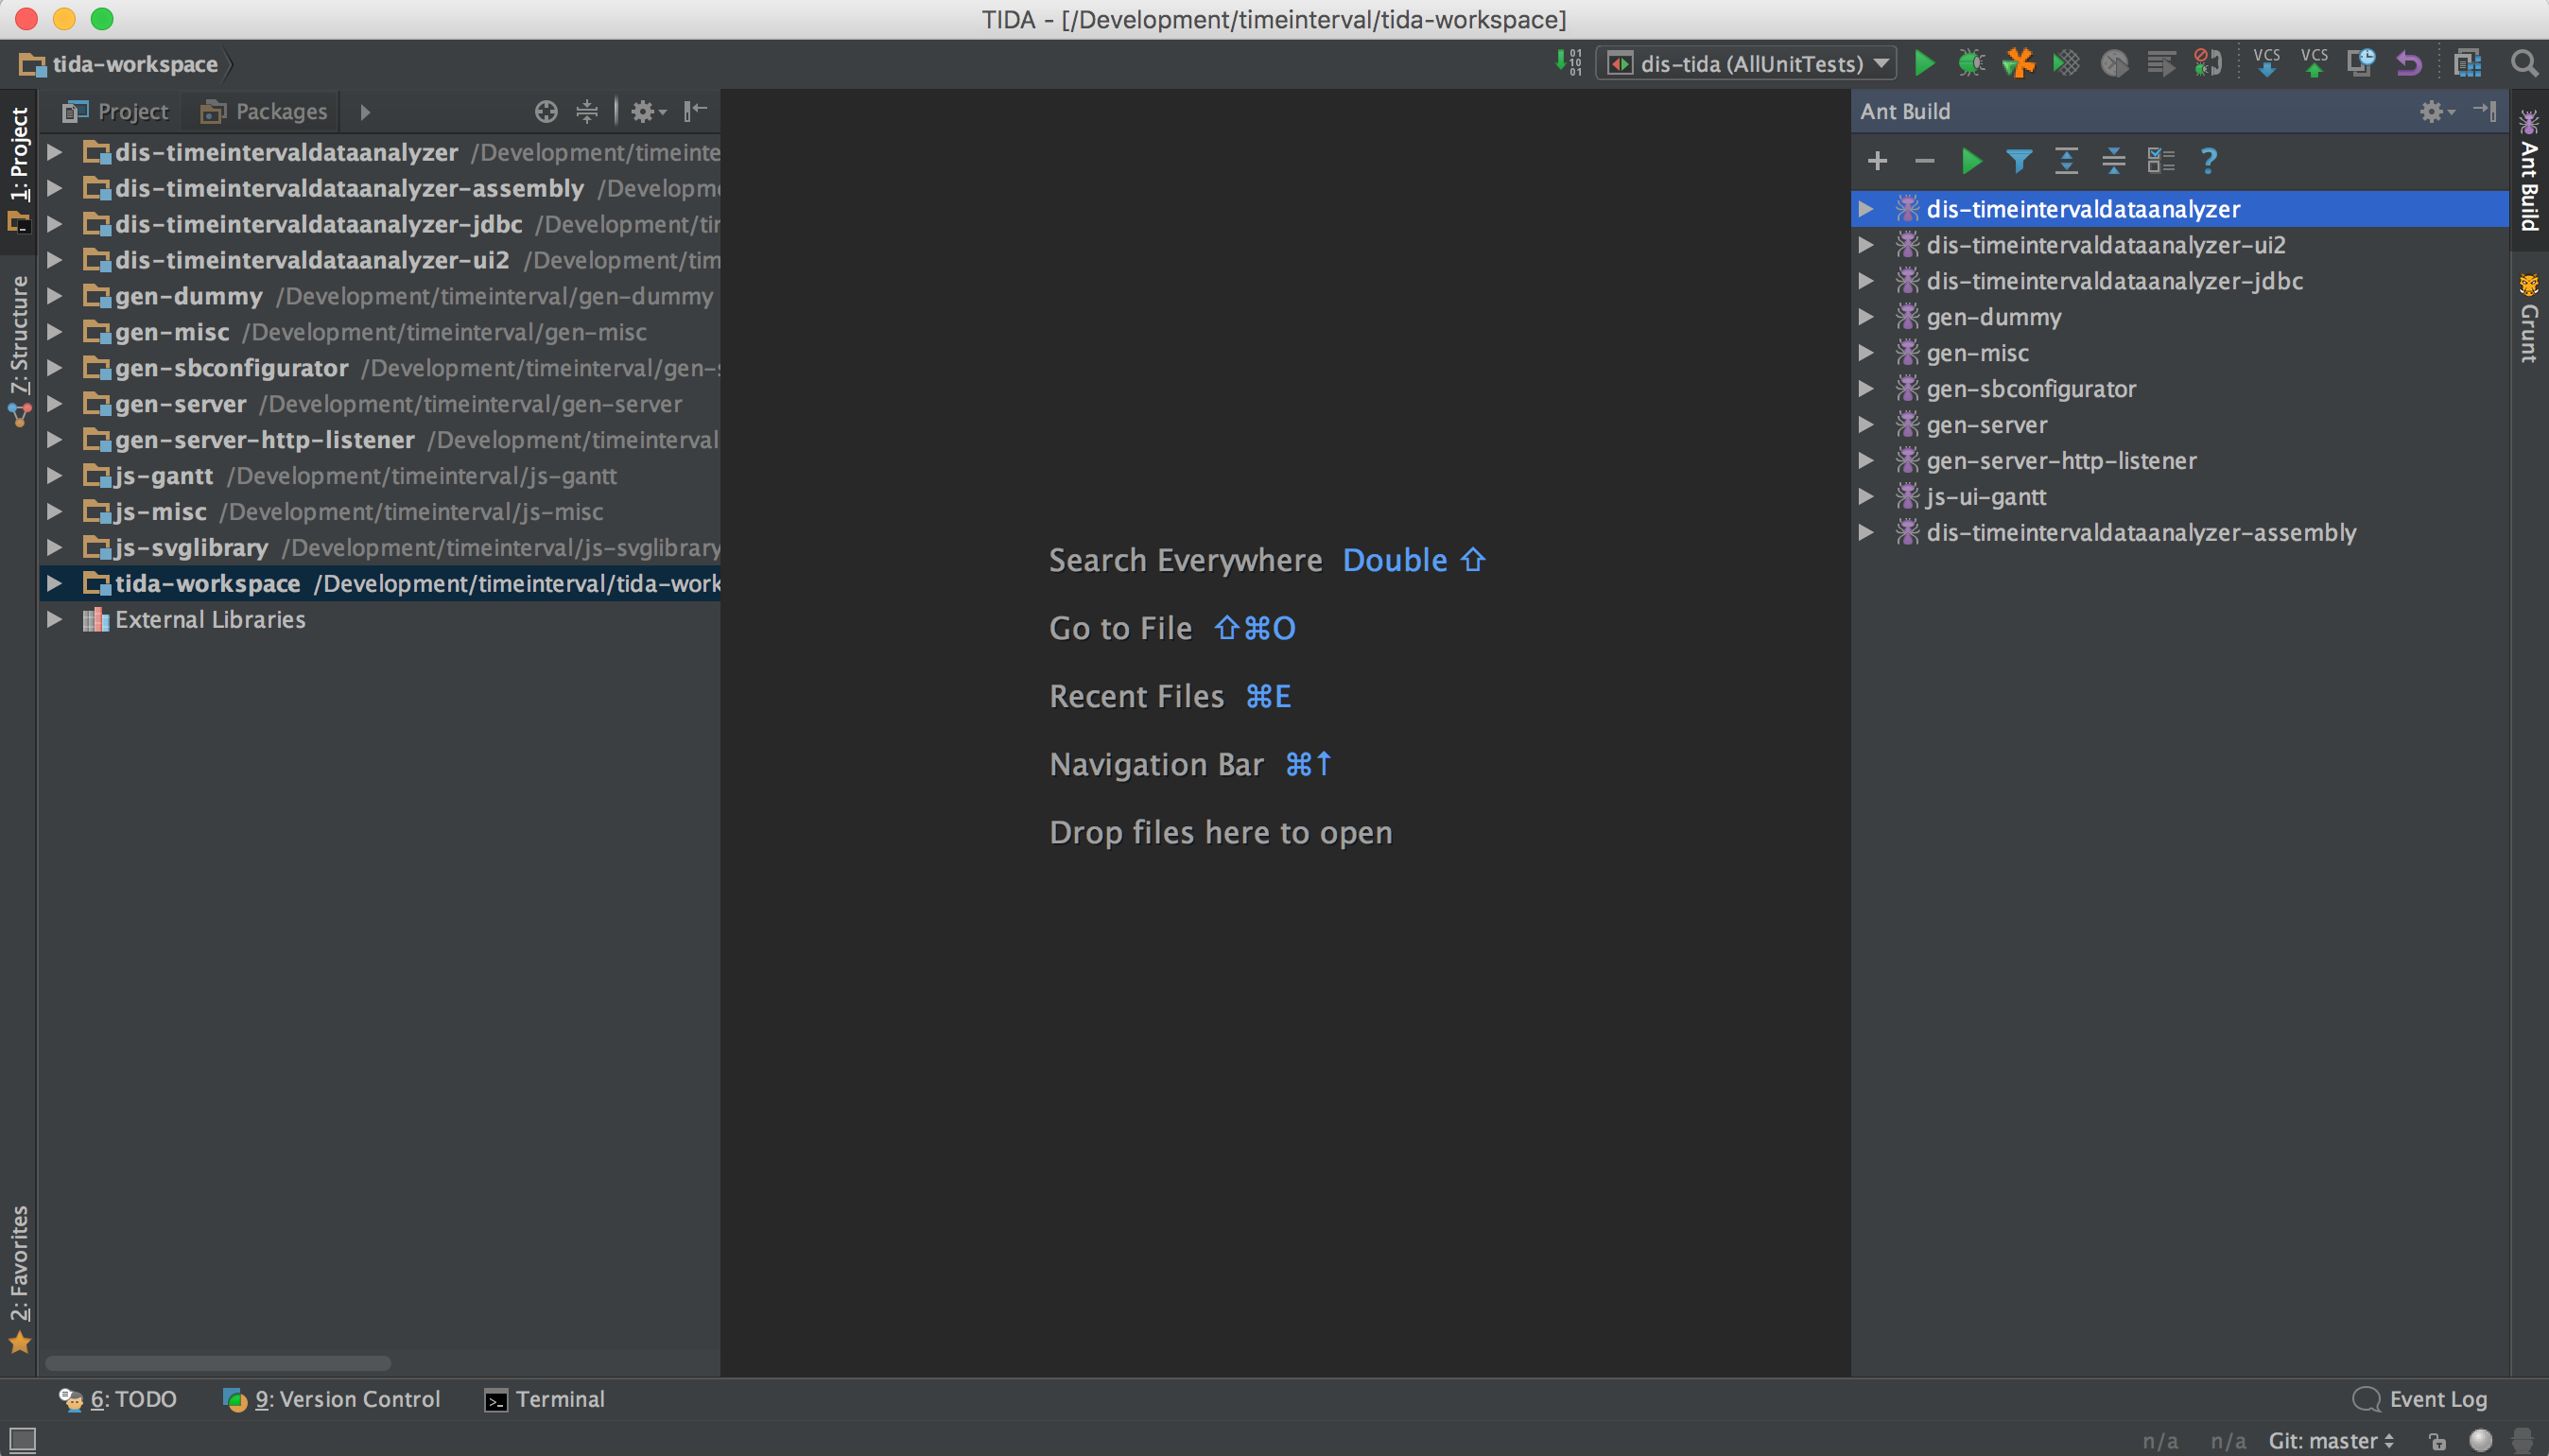
Task: Open Search Everywhere magnifier icon
Action: 2523,63
